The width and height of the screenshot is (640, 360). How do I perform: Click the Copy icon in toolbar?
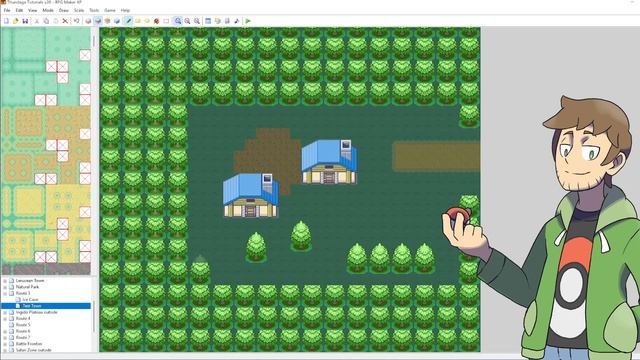pos(46,21)
